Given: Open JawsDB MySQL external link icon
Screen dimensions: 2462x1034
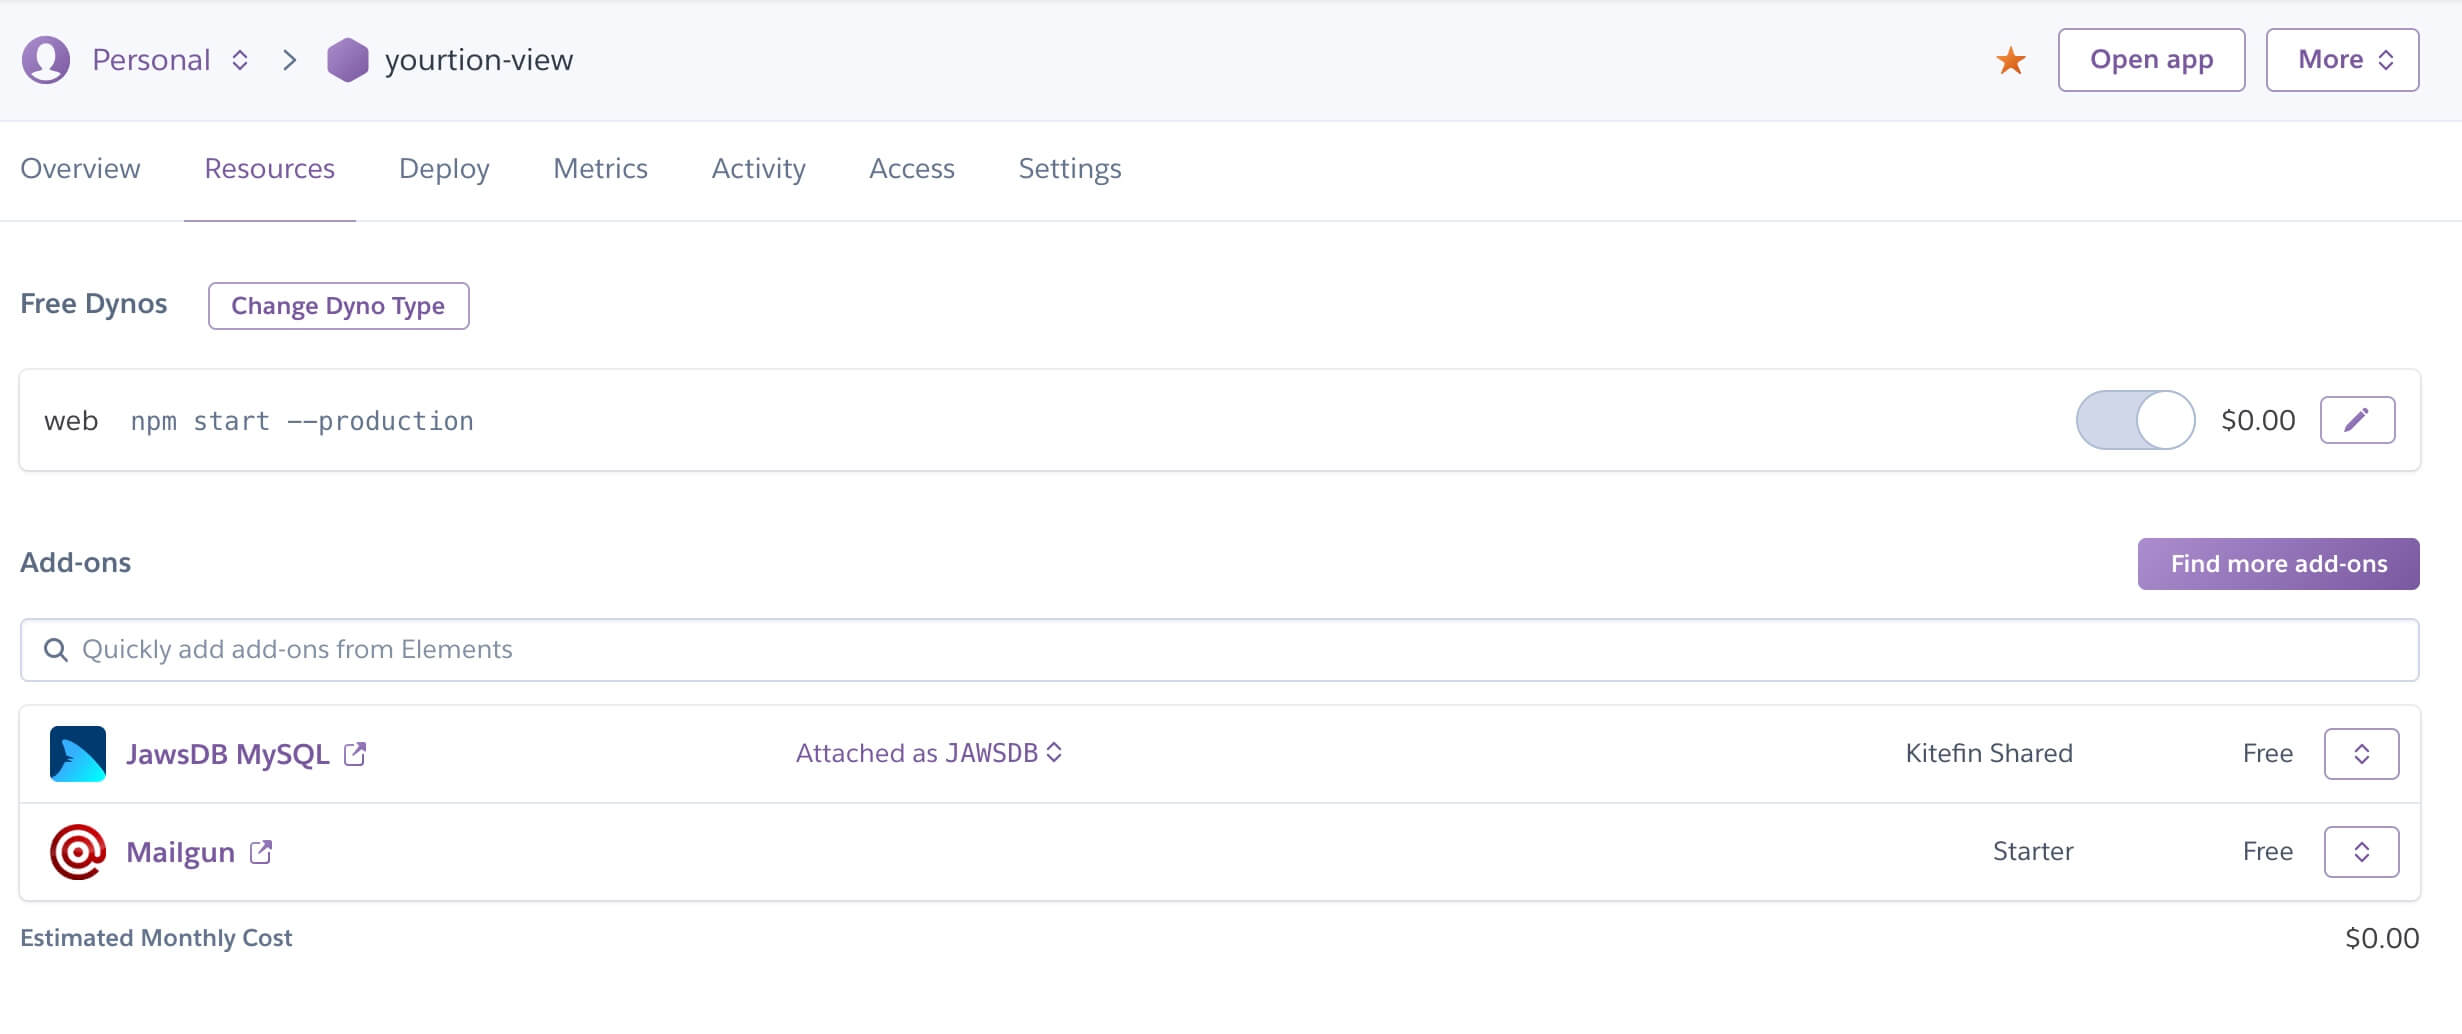Looking at the screenshot, I should click(x=355, y=754).
